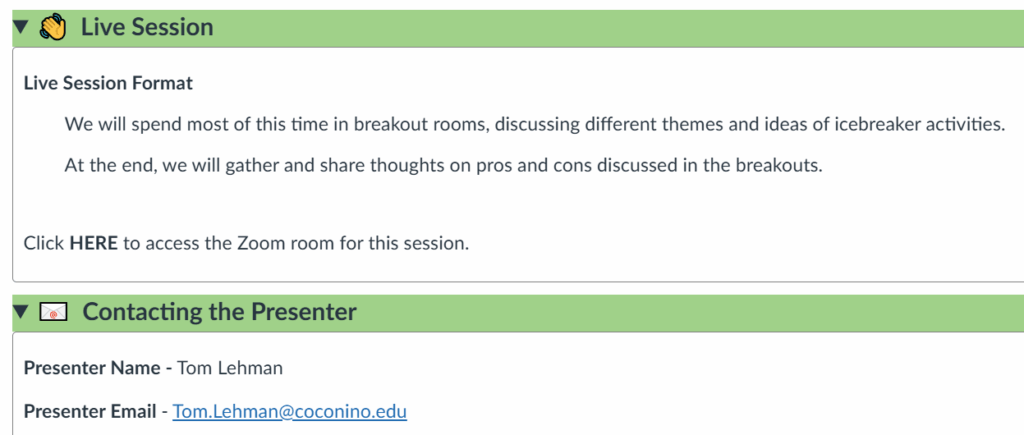This screenshot has height=435, width=1024.
Task: Click the words to access the
Action: (x=178, y=244)
